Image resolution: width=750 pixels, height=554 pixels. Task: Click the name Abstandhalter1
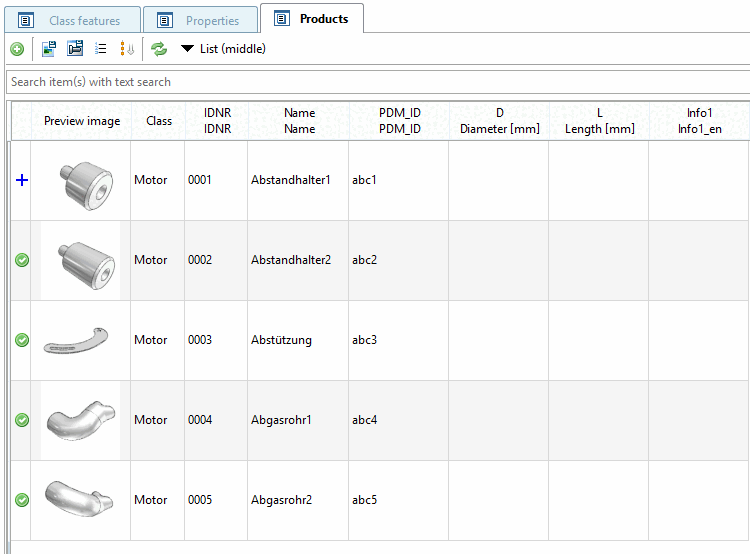(291, 180)
